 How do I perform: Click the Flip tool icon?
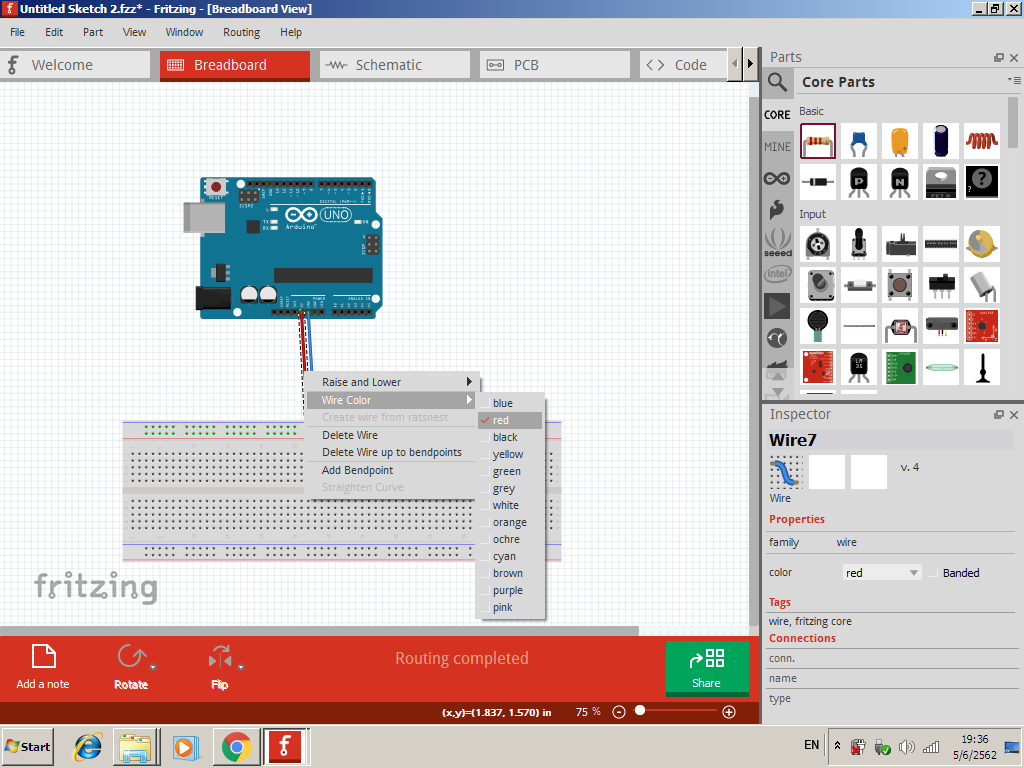[x=220, y=656]
